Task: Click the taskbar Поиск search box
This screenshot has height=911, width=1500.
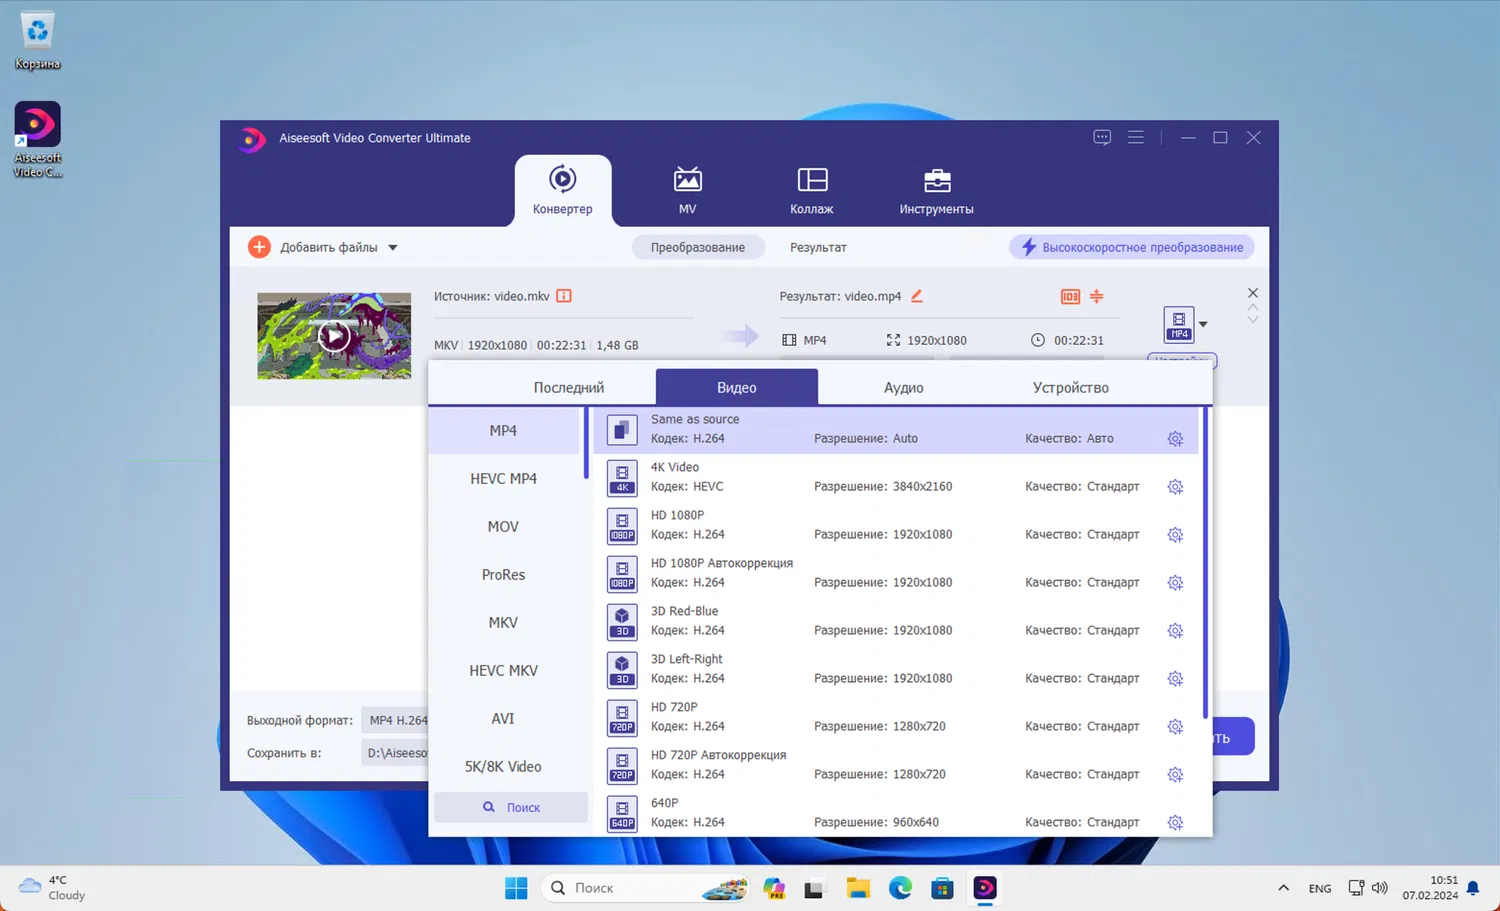Action: click(645, 888)
